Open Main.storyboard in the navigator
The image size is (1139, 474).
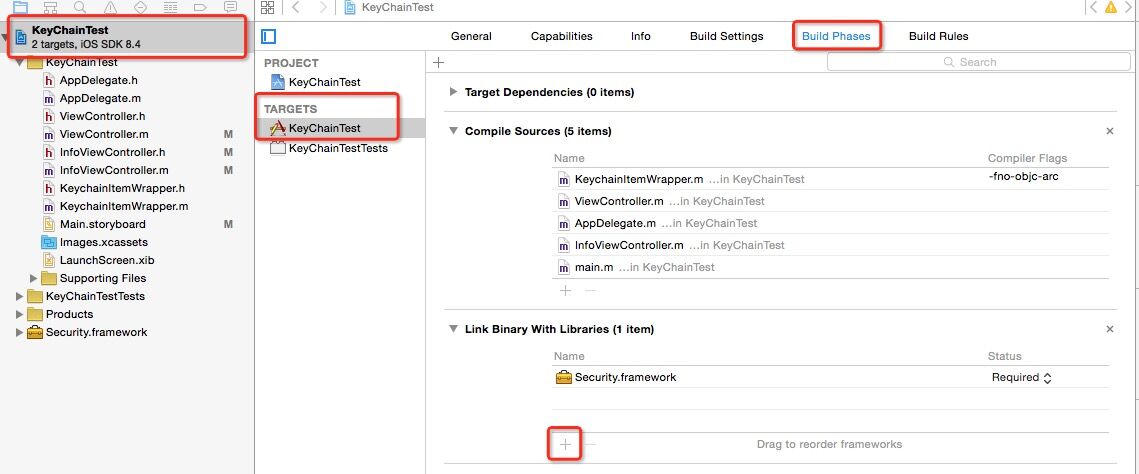coord(102,224)
